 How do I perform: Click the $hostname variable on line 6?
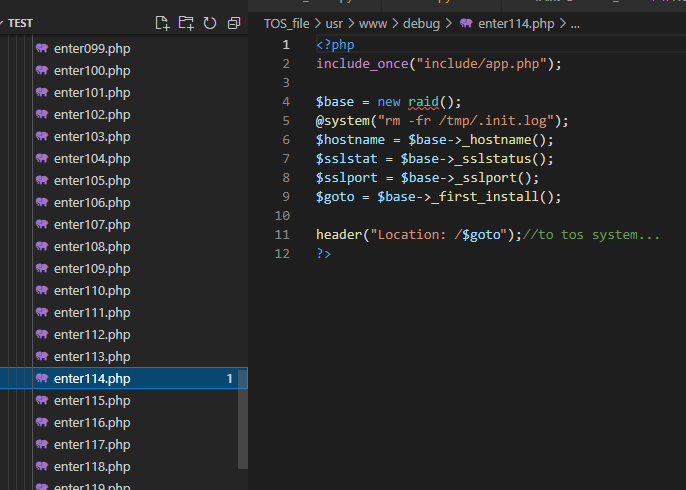point(350,140)
